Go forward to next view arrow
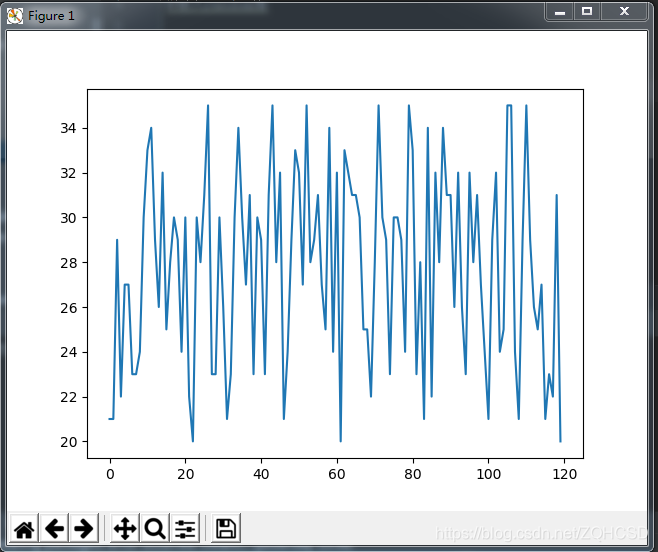The height and width of the screenshot is (552, 658). pos(84,528)
